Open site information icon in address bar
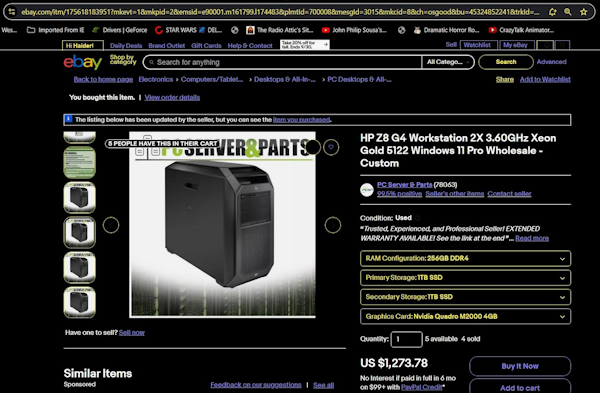600x393 pixels. click(12, 12)
